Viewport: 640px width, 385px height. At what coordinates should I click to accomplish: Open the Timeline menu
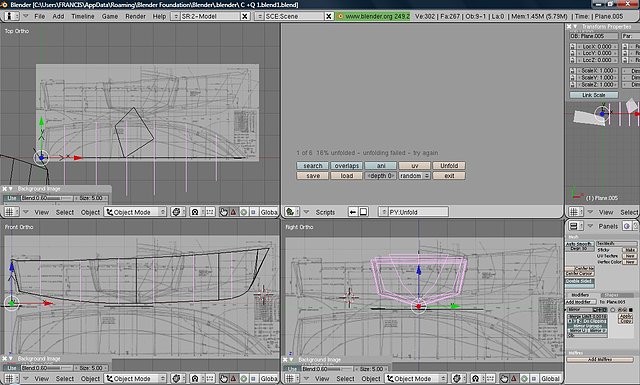[x=83, y=16]
